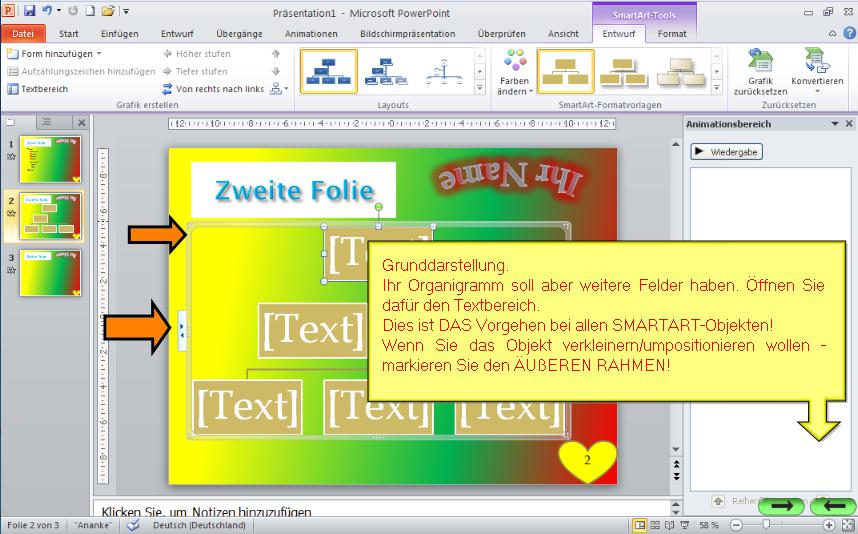Screen dimensions: 858x534
Task: Switch to Slide Sorter view in status bar
Action: point(655,525)
